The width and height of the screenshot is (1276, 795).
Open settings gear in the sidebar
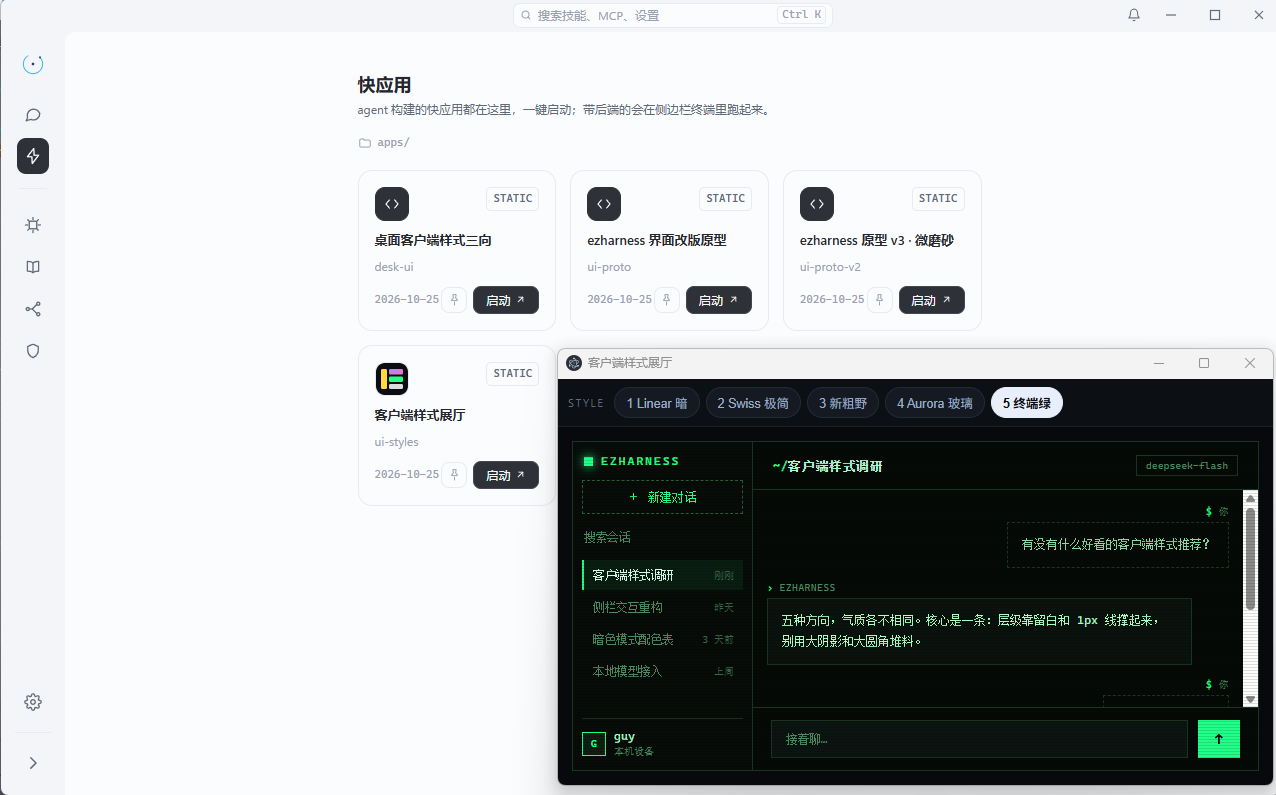tap(33, 702)
